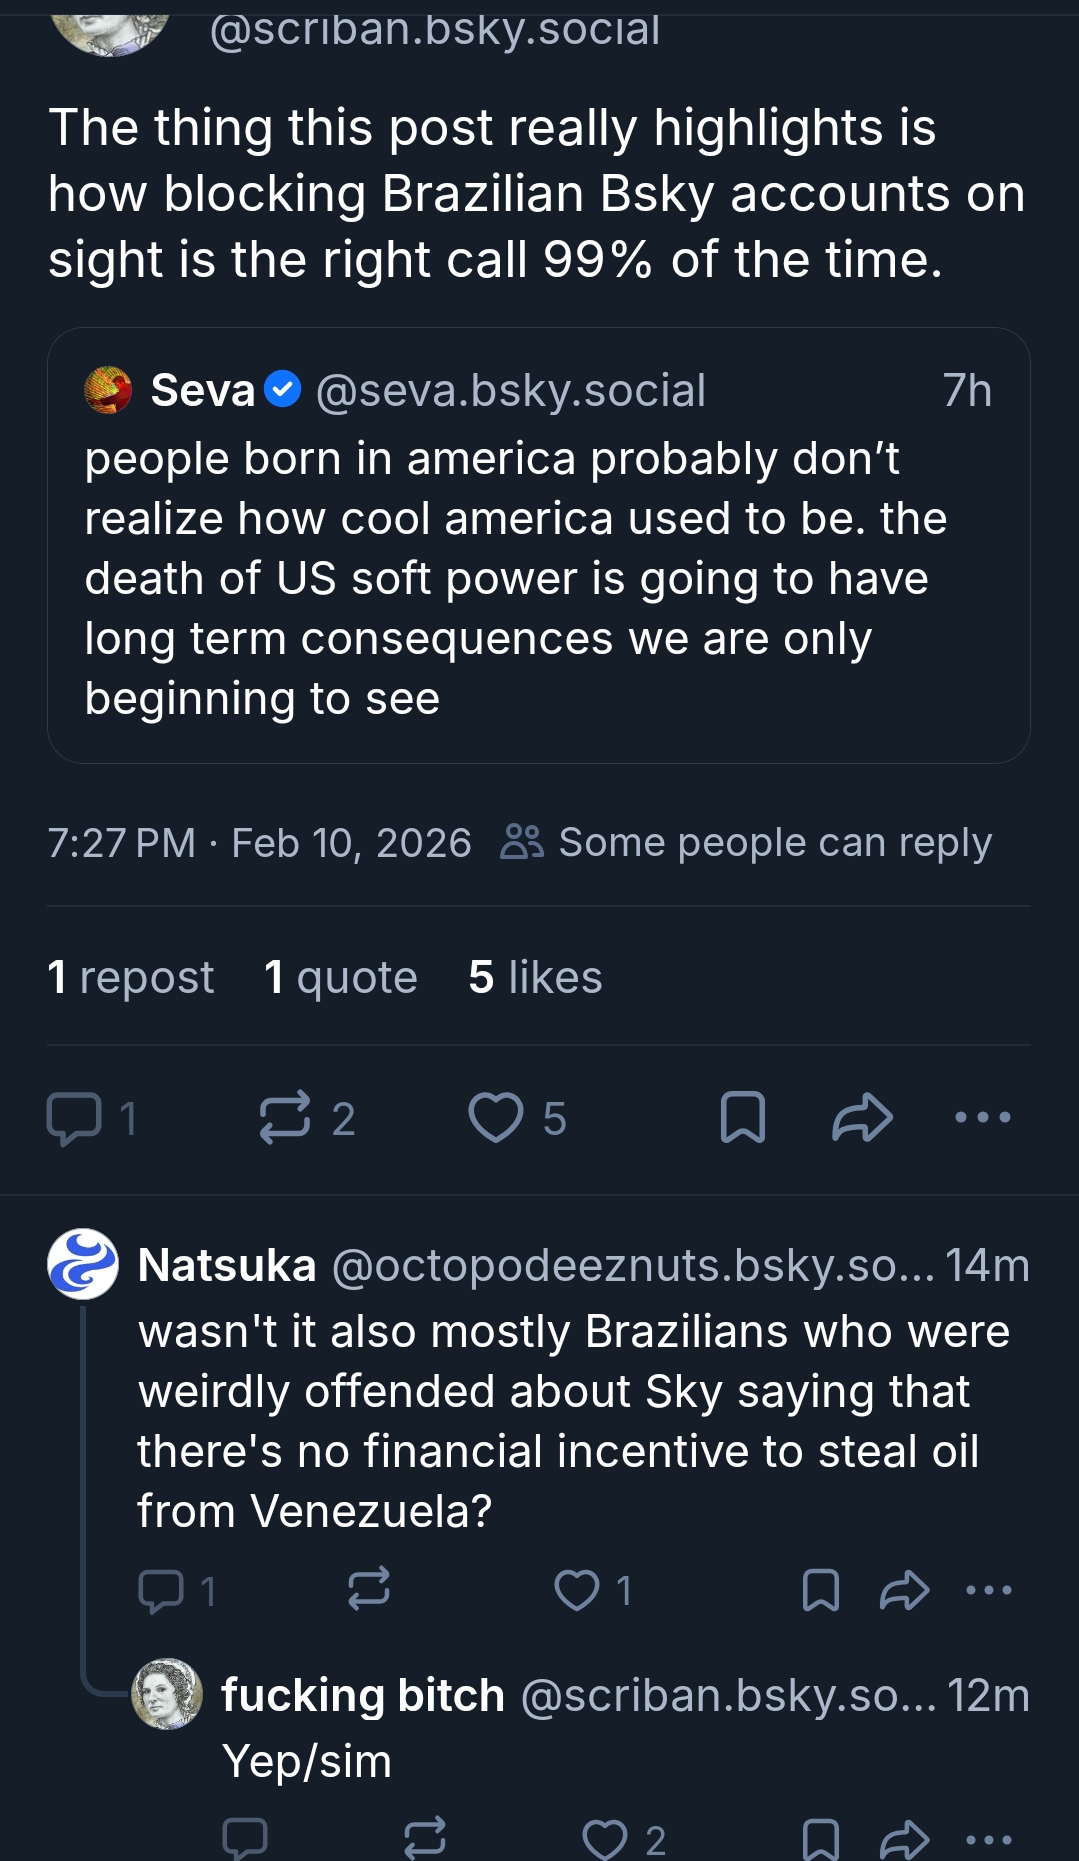This screenshot has width=1079, height=1861.
Task: Share Natsuka's reply
Action: tap(905, 1590)
